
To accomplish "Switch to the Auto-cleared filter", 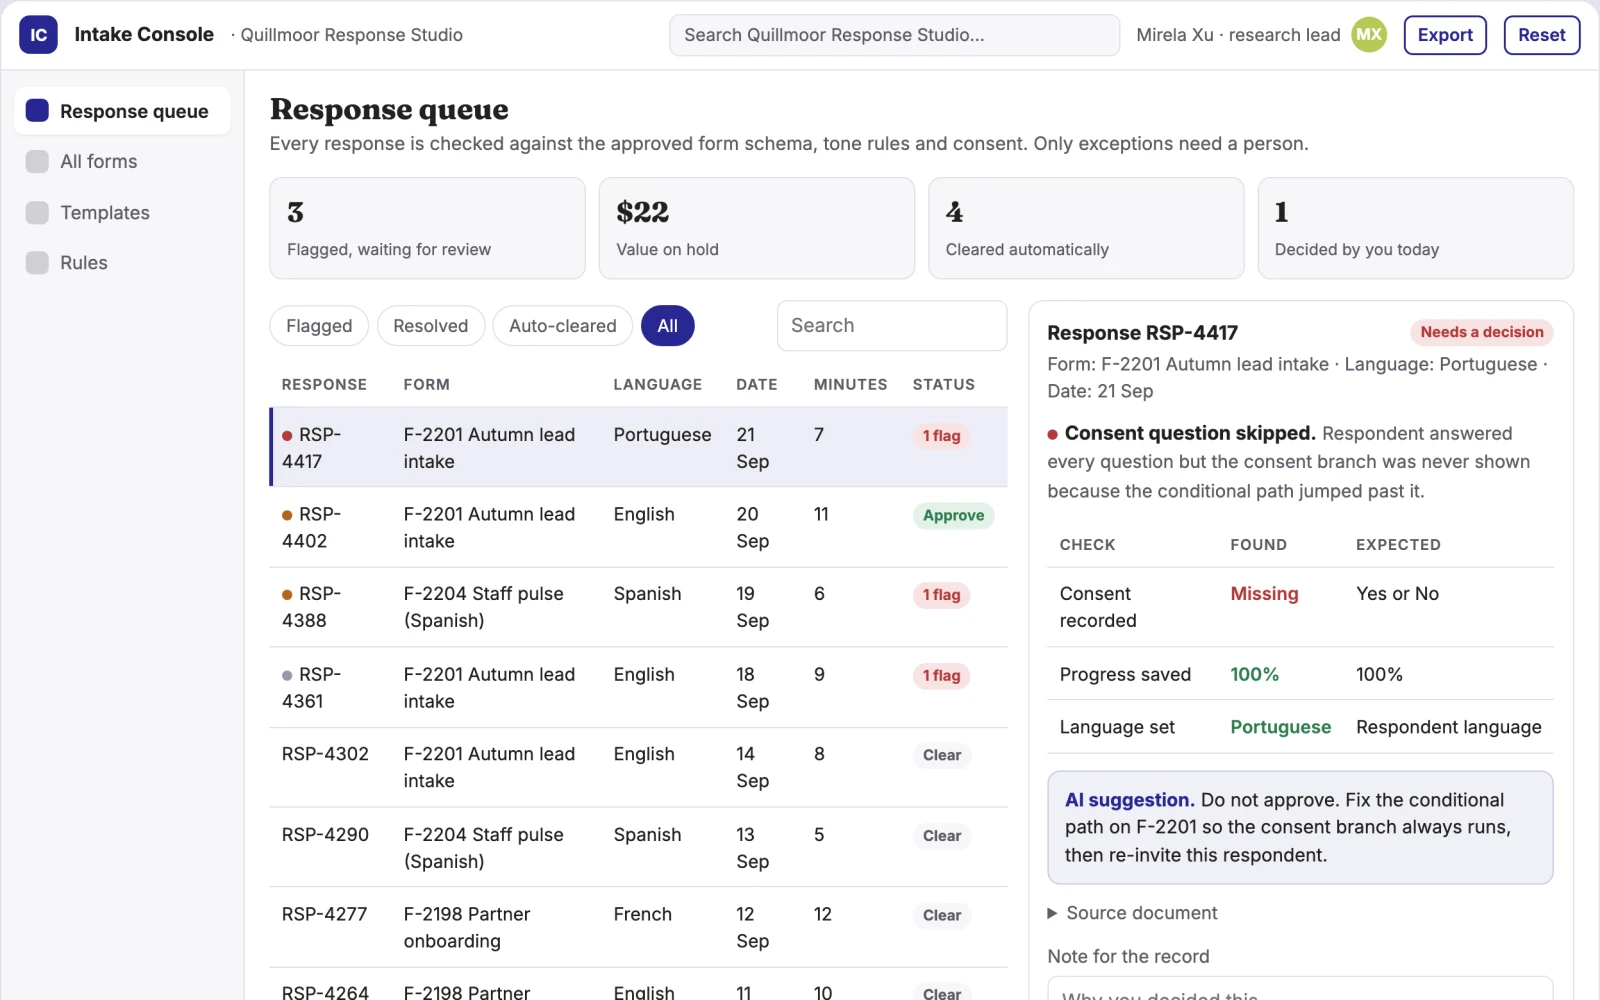I will coord(562,326).
